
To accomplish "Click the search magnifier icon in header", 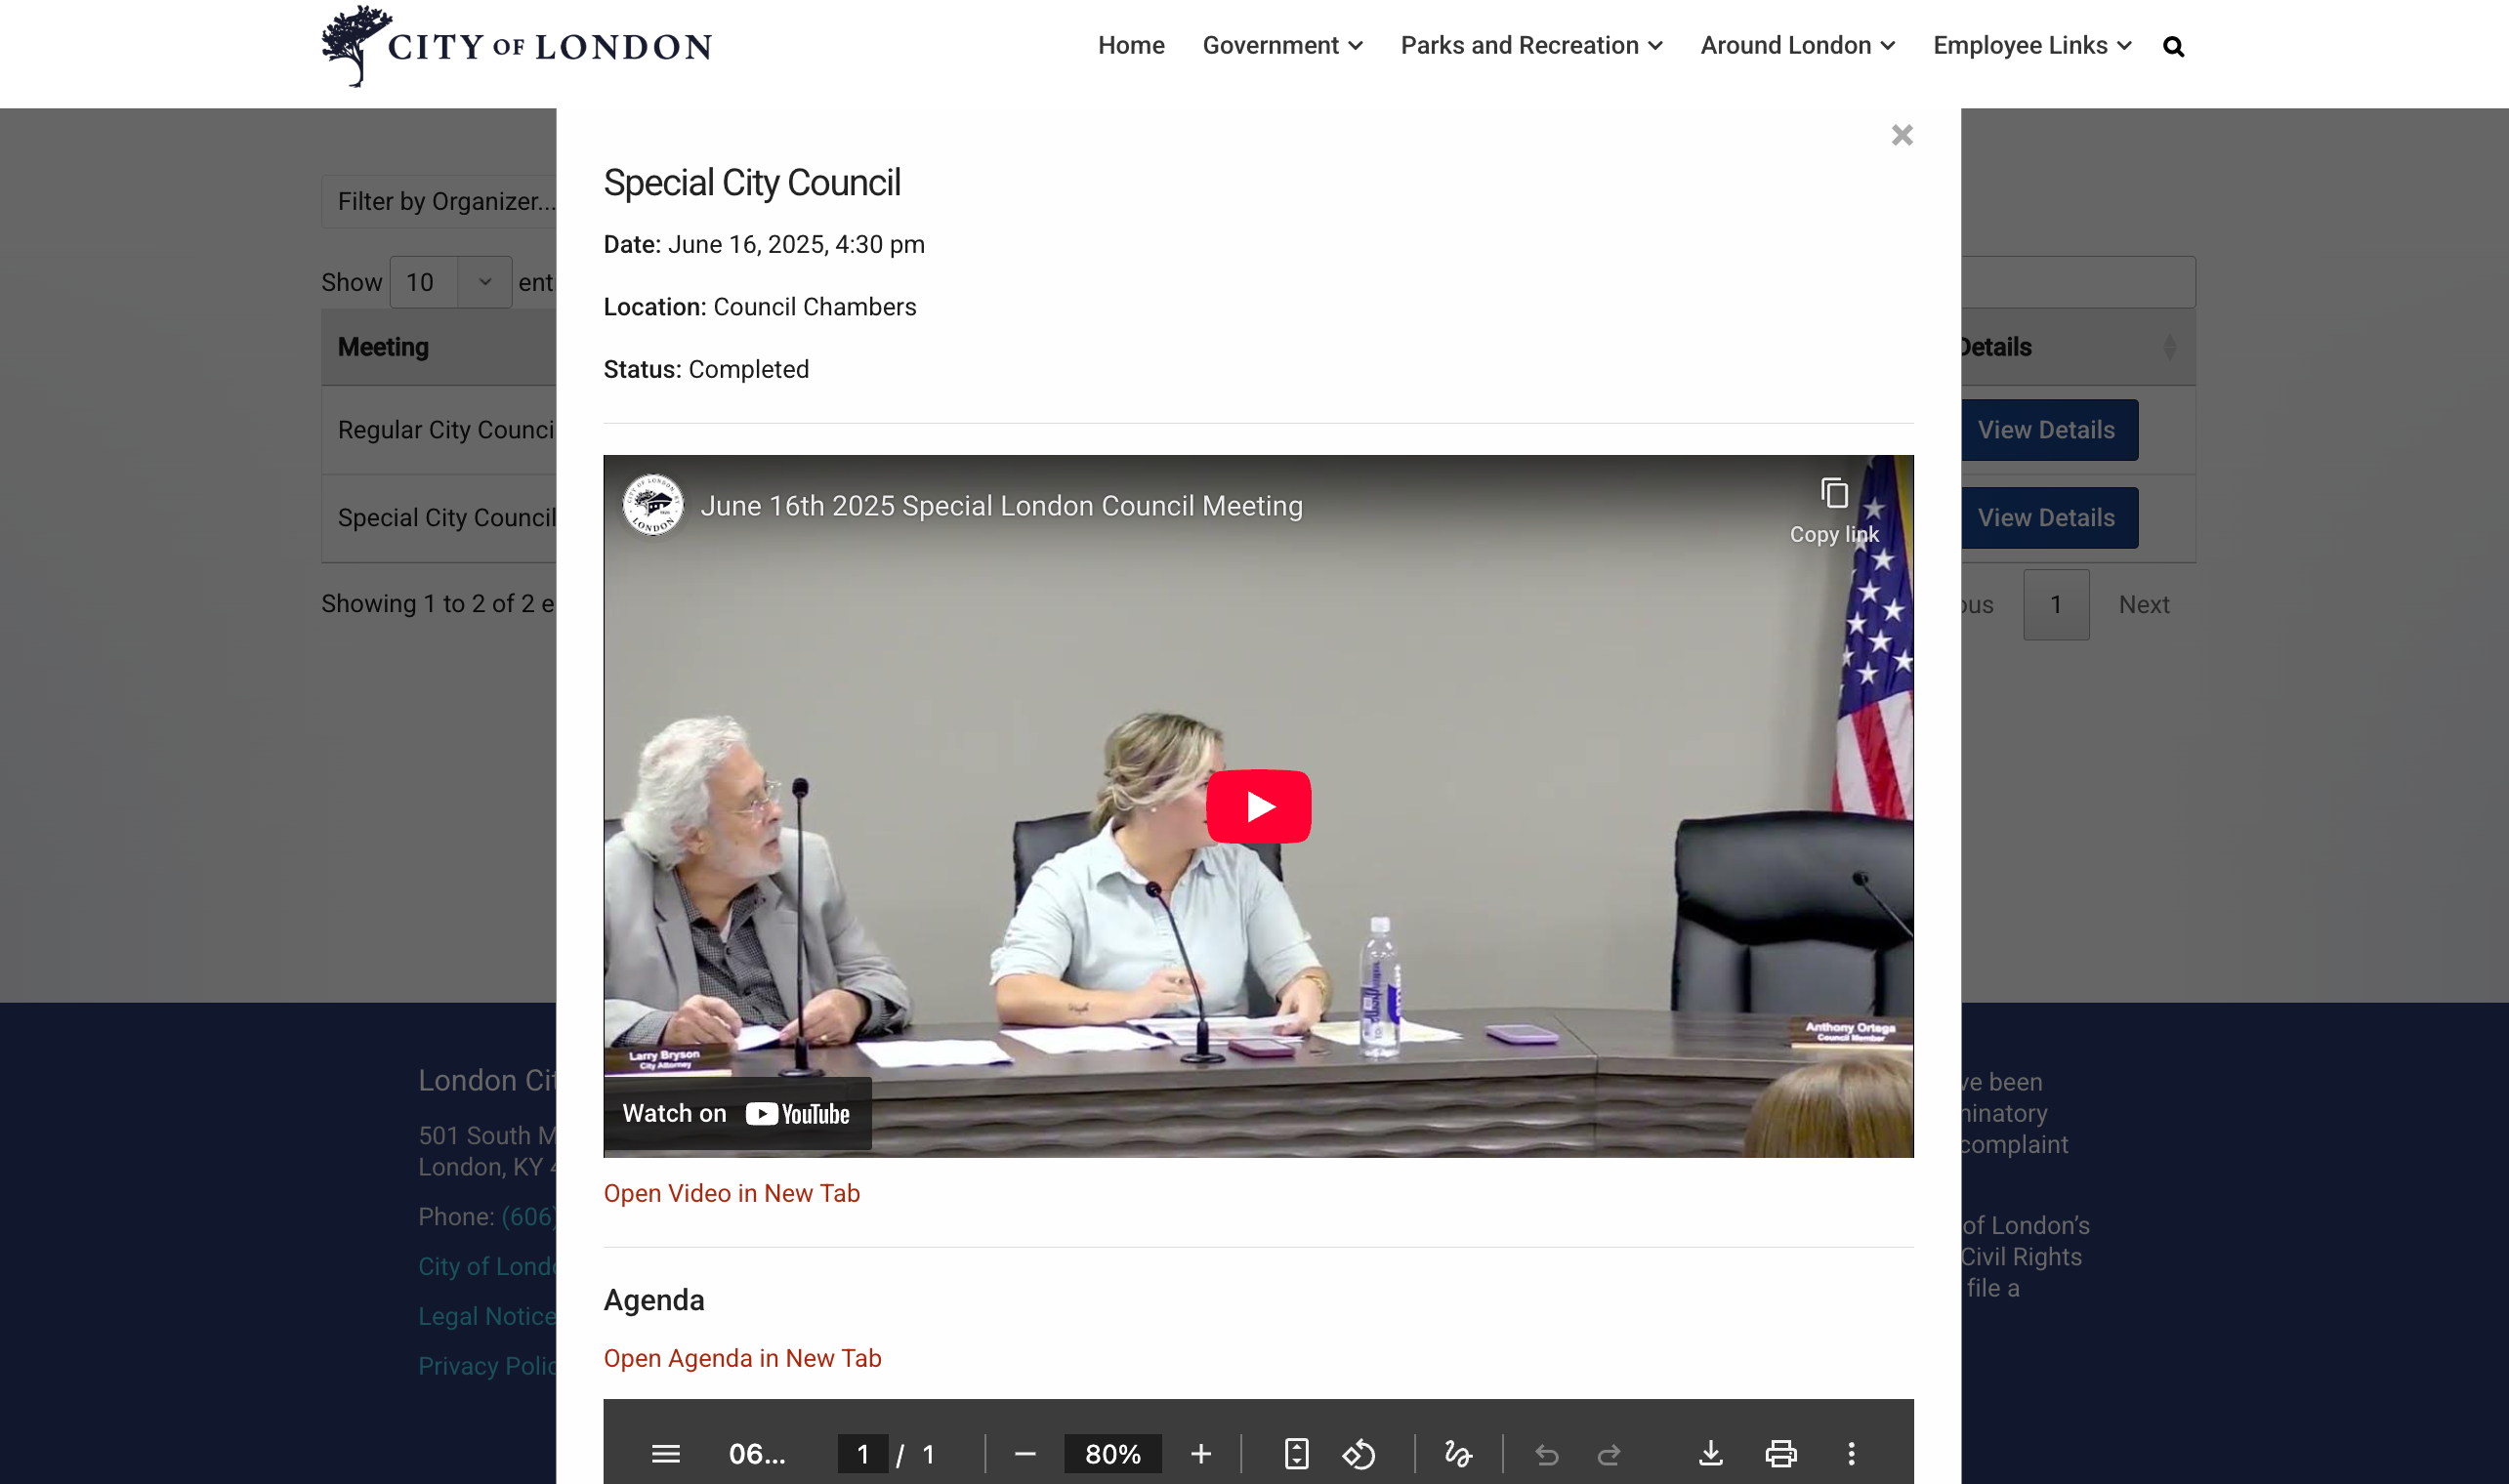I will [2173, 46].
